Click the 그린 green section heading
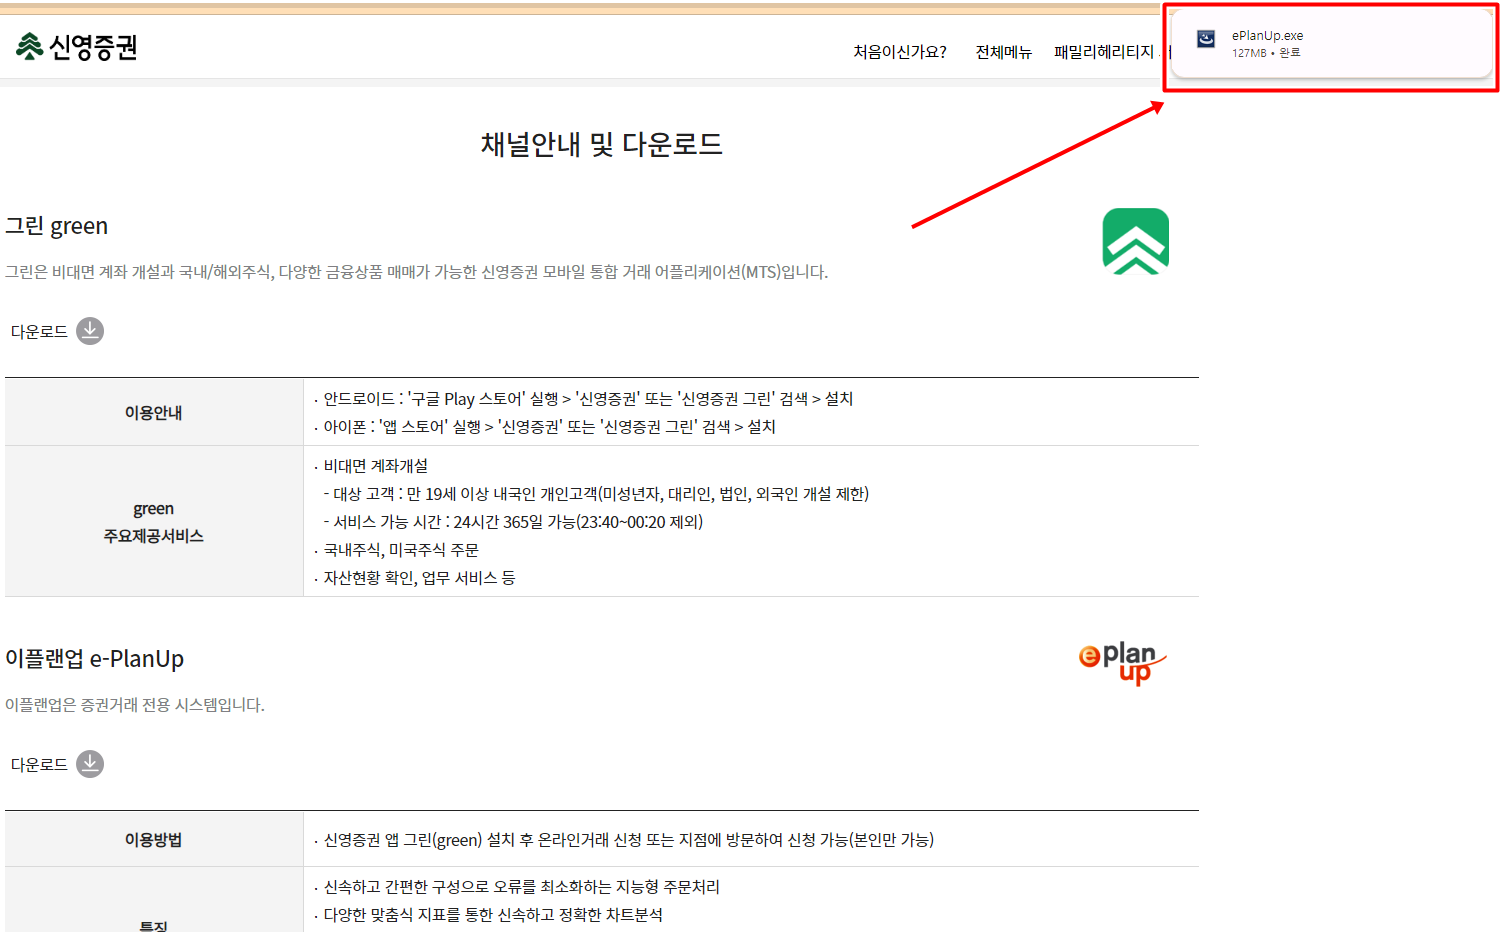The width and height of the screenshot is (1502, 932). pyautogui.click(x=57, y=226)
